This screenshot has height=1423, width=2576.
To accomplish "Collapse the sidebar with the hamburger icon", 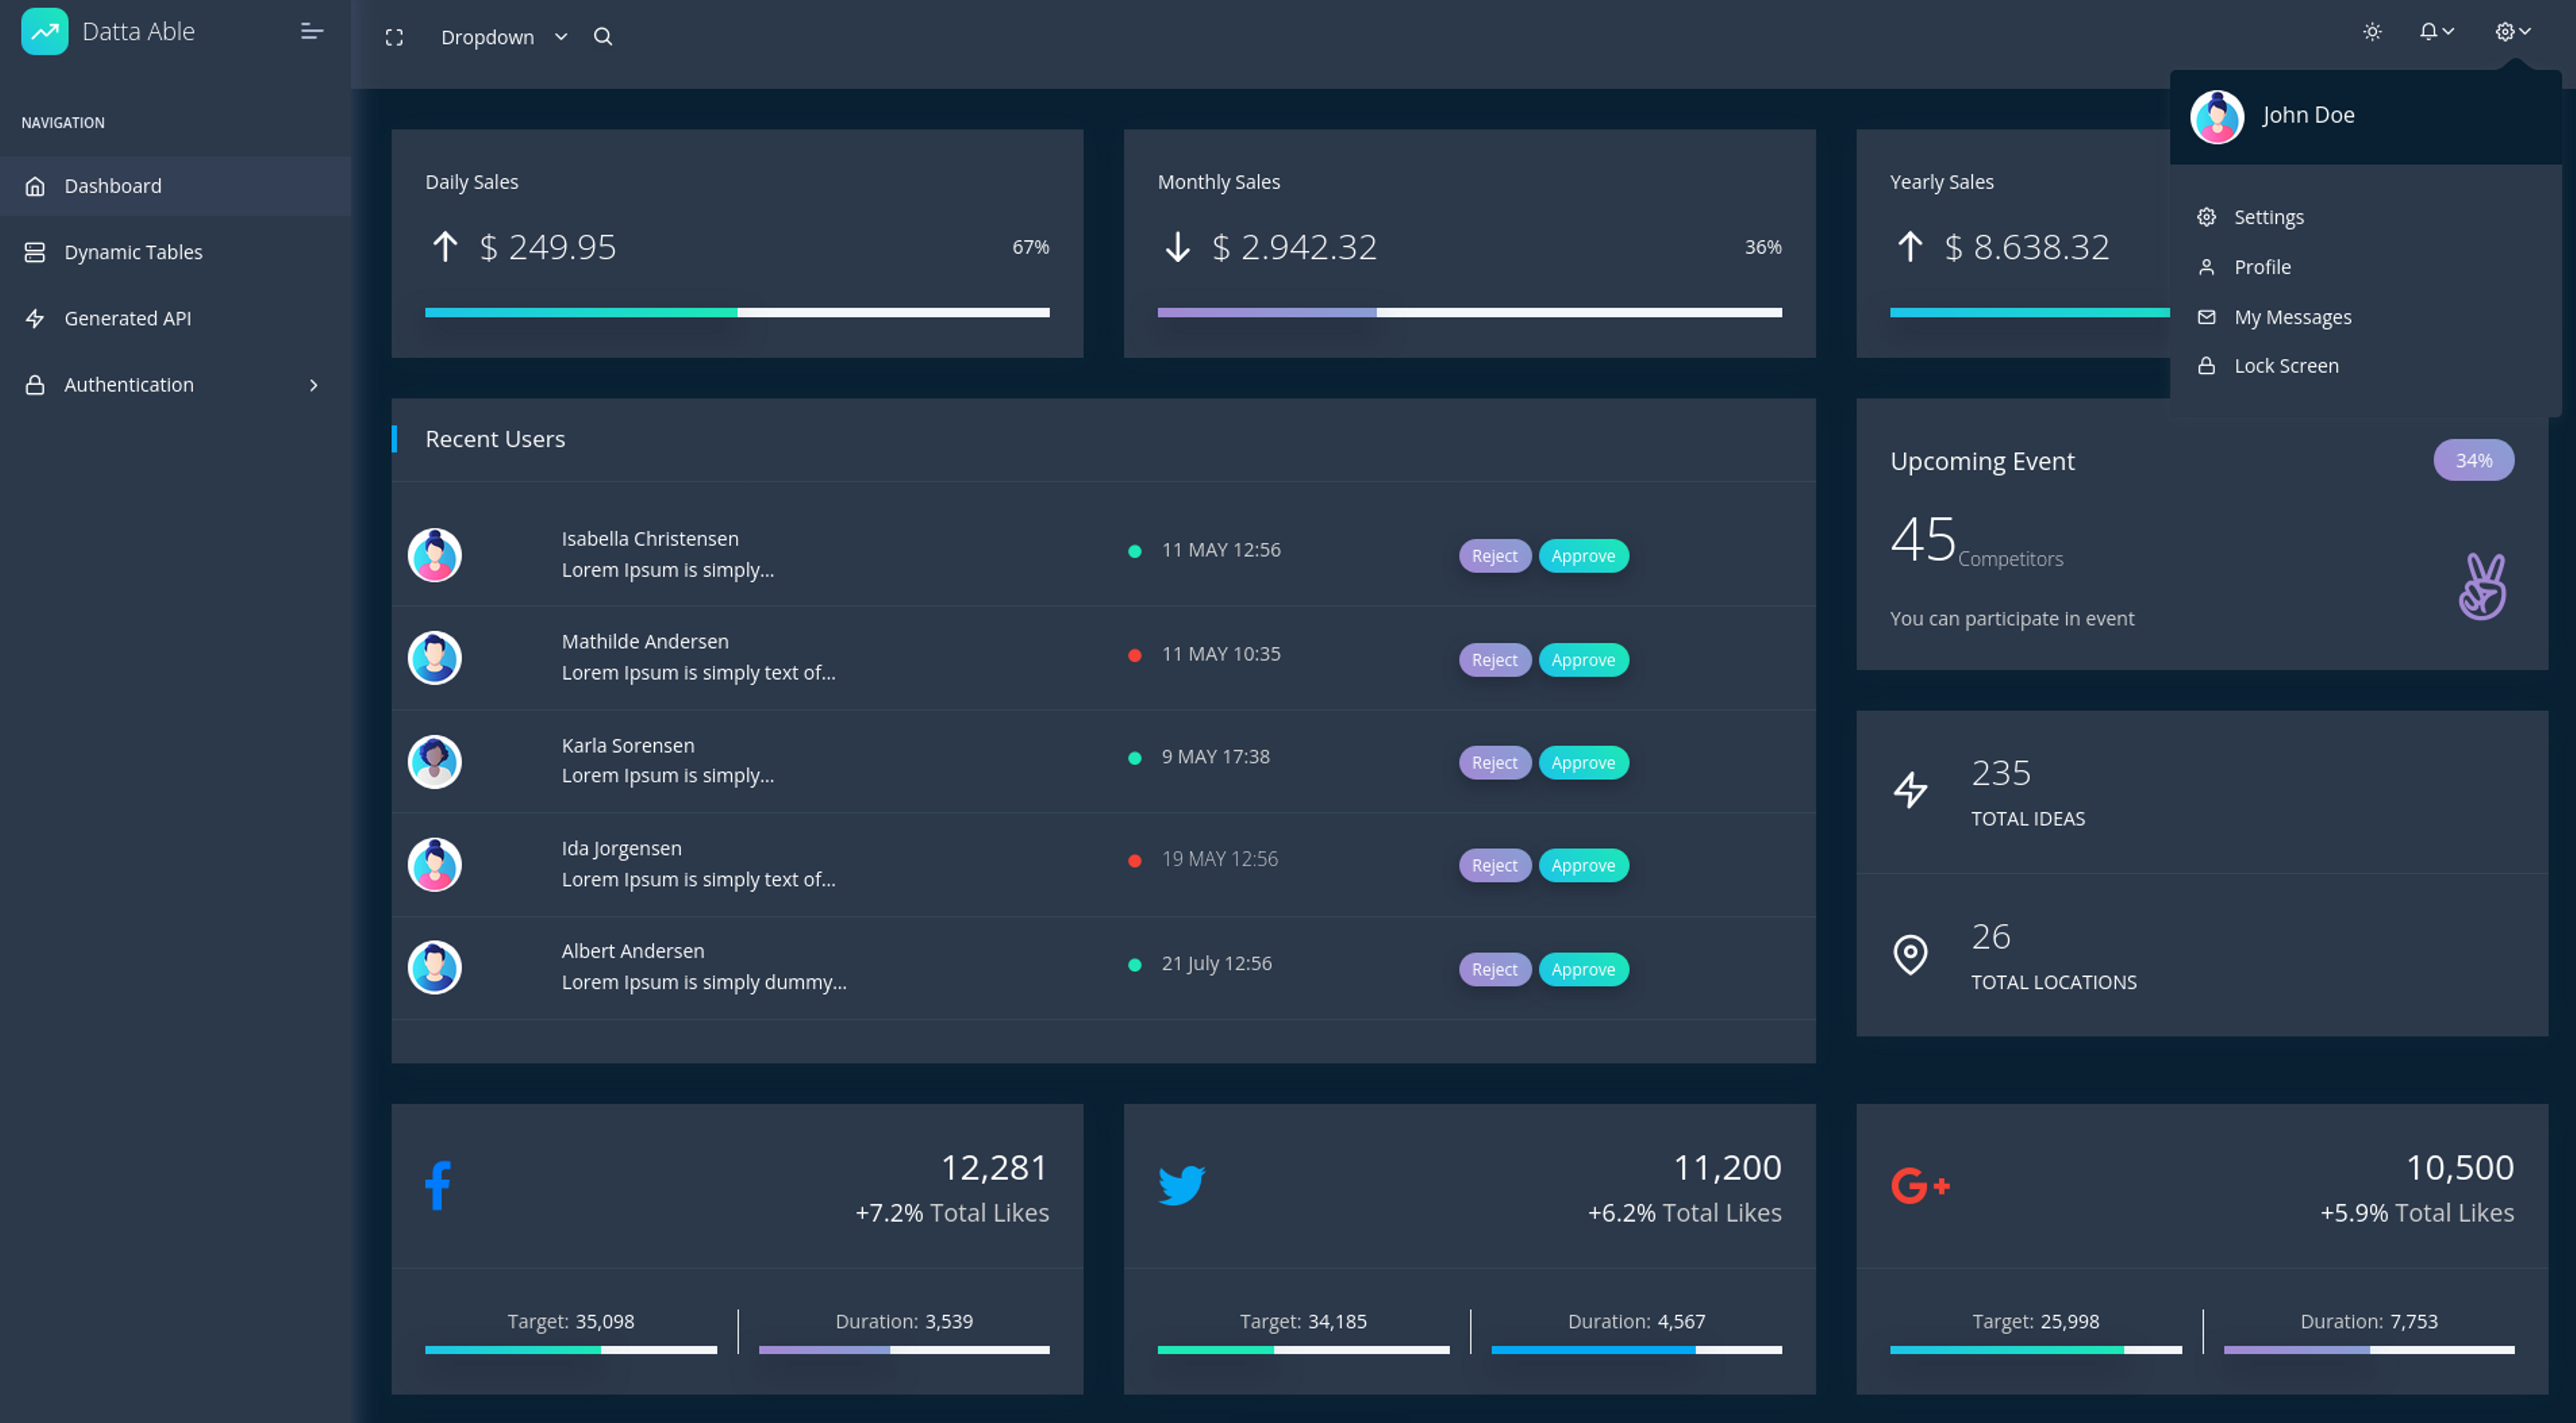I will [312, 32].
